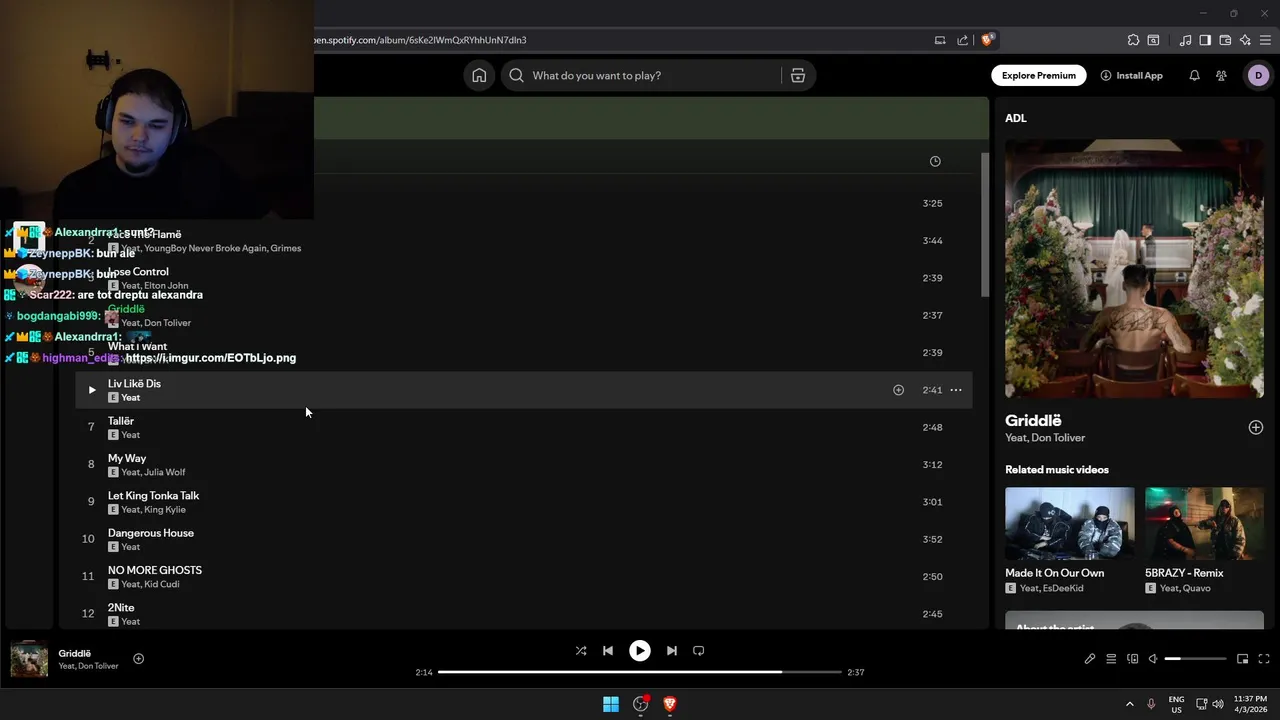Open more options for Liv Likë Dis
The image size is (1280, 720).
pyautogui.click(x=956, y=390)
